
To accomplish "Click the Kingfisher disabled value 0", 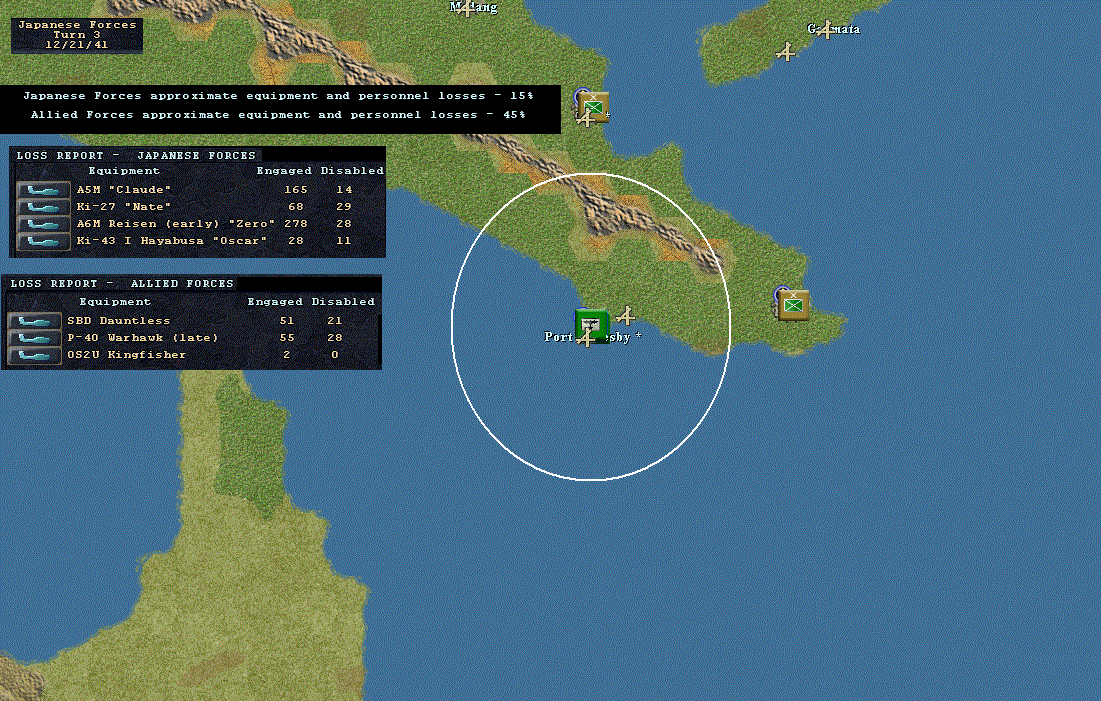I will (x=335, y=355).
